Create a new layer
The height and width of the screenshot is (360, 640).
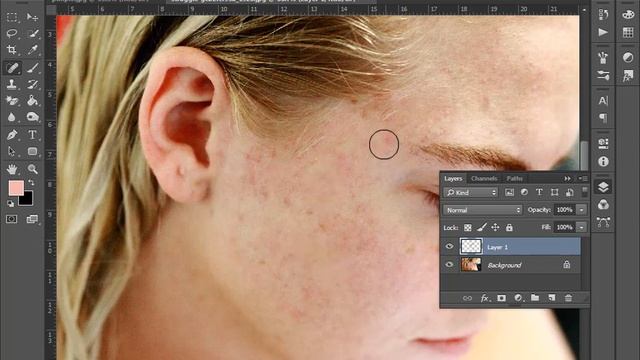point(552,298)
